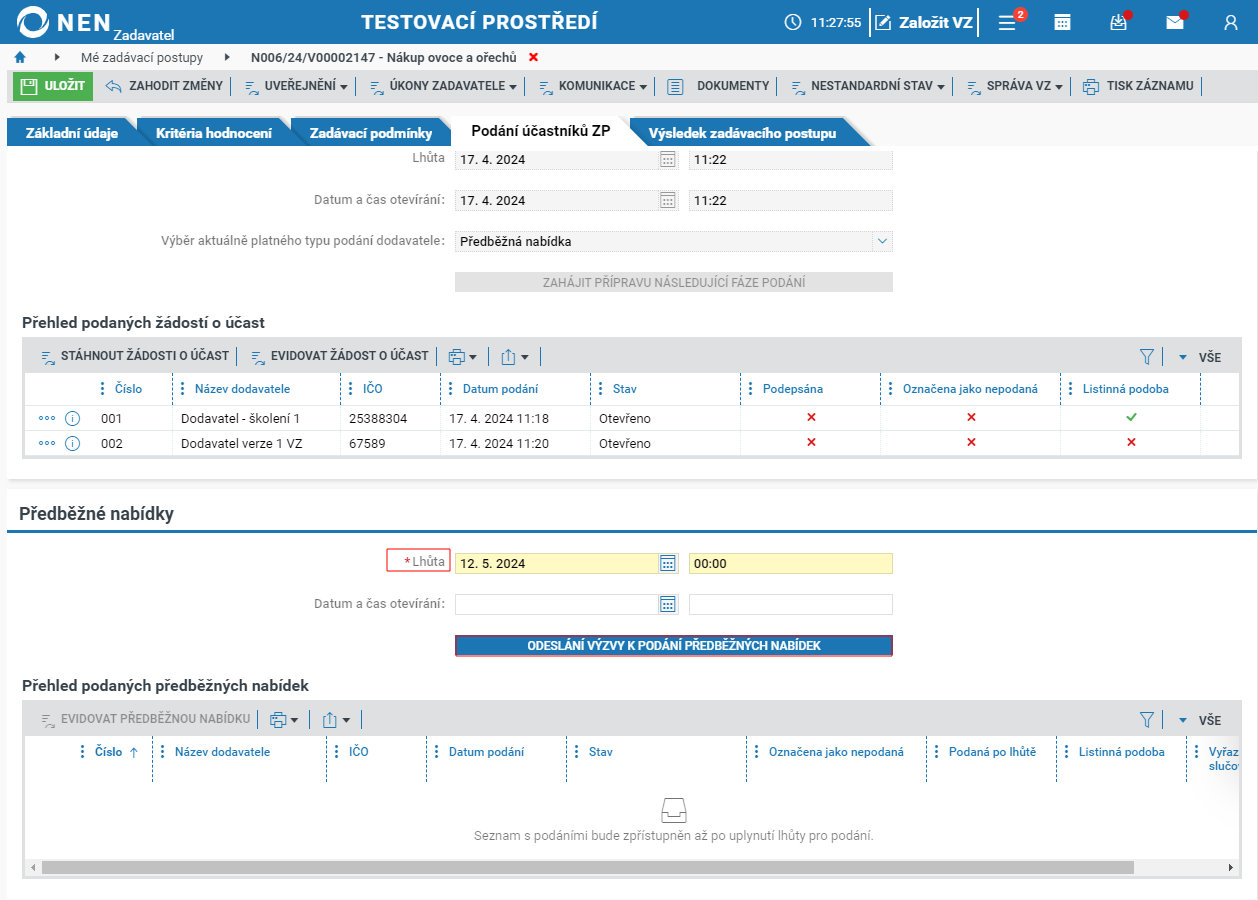Click empty Datum a čas otevírání date field
Image resolution: width=1258 pixels, height=900 pixels.
click(x=556, y=604)
